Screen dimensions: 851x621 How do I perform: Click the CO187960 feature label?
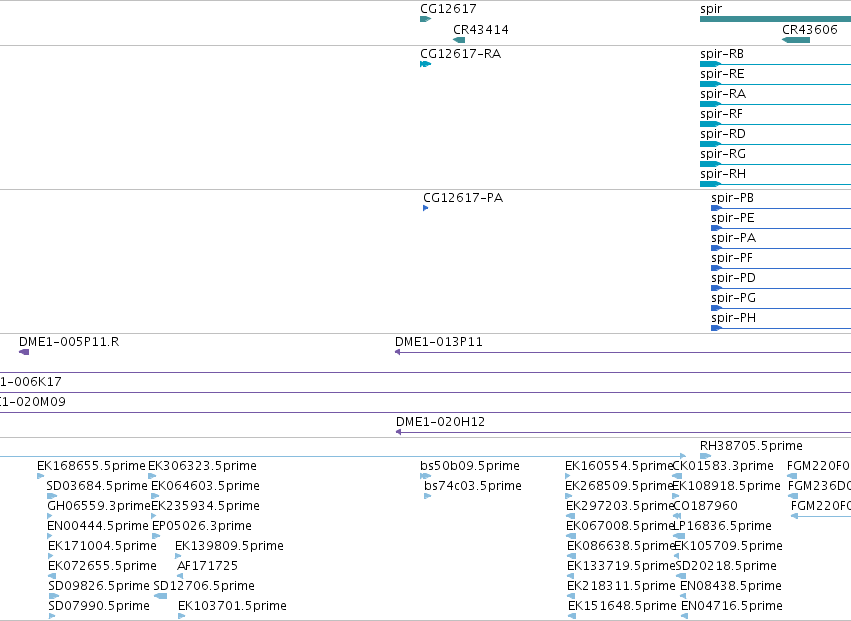tap(706, 506)
